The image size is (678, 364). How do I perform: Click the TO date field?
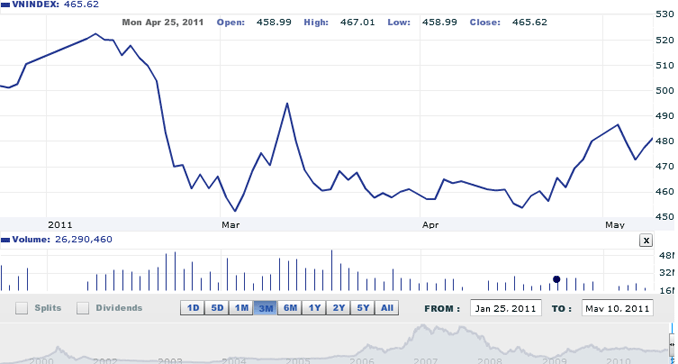coord(617,308)
